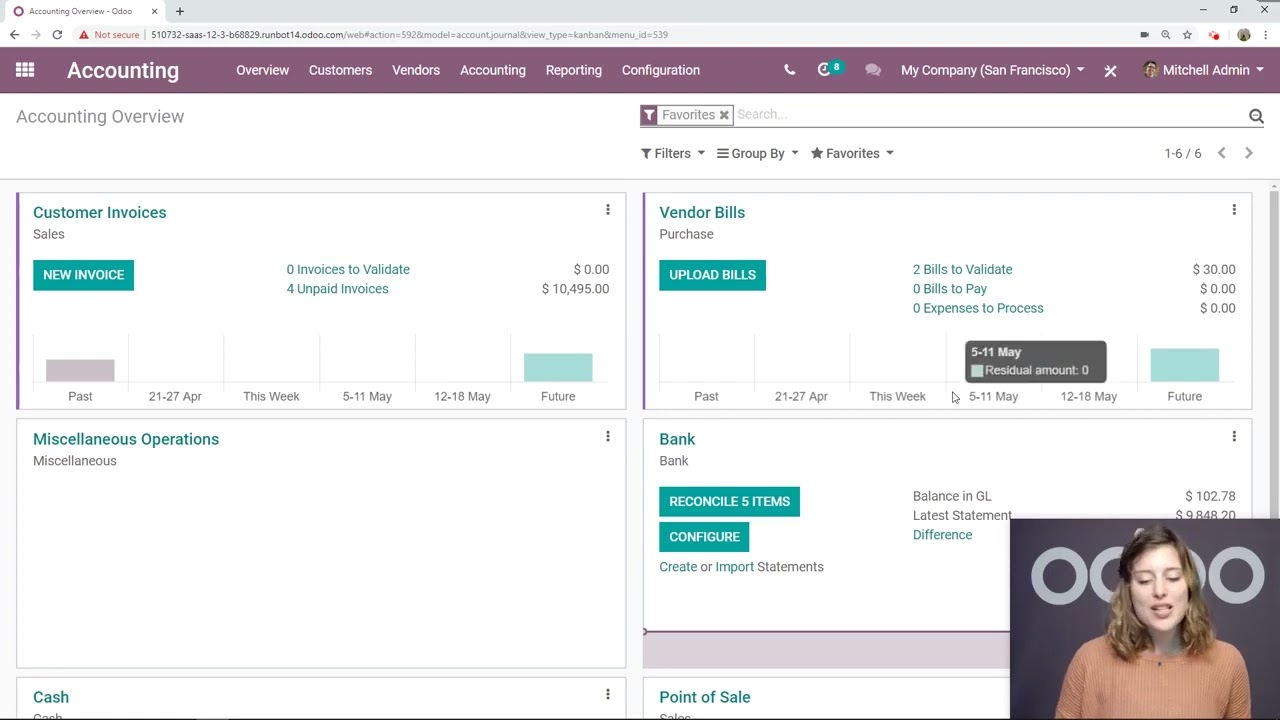Open Point of Sale card title
This screenshot has height=720, width=1280.
(x=705, y=697)
